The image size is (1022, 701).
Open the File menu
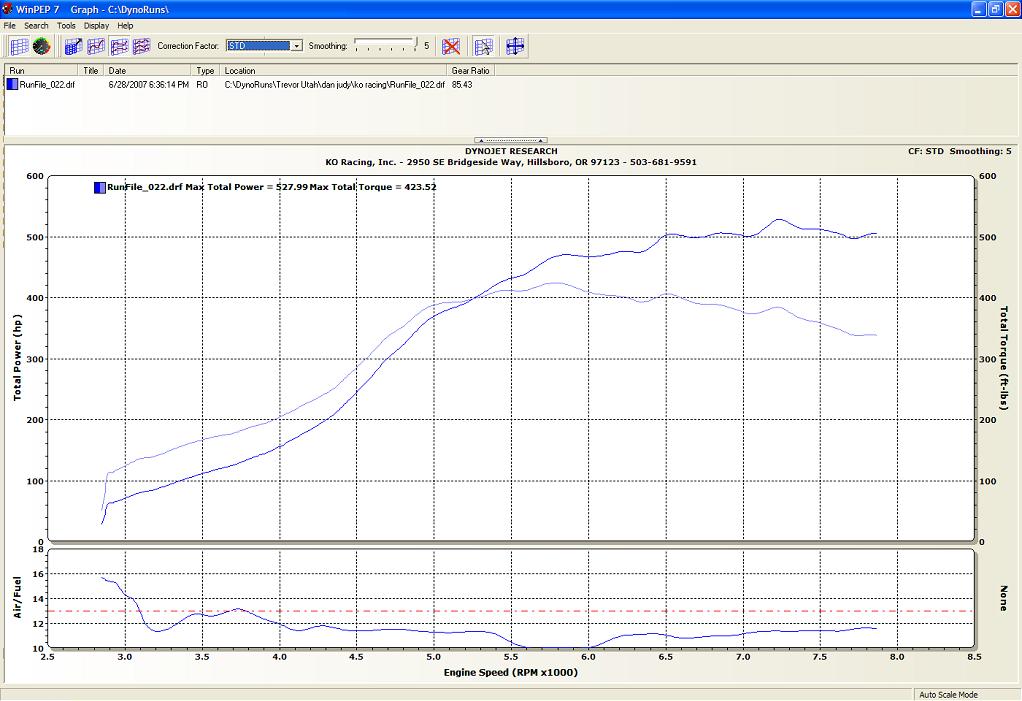pyautogui.click(x=10, y=25)
